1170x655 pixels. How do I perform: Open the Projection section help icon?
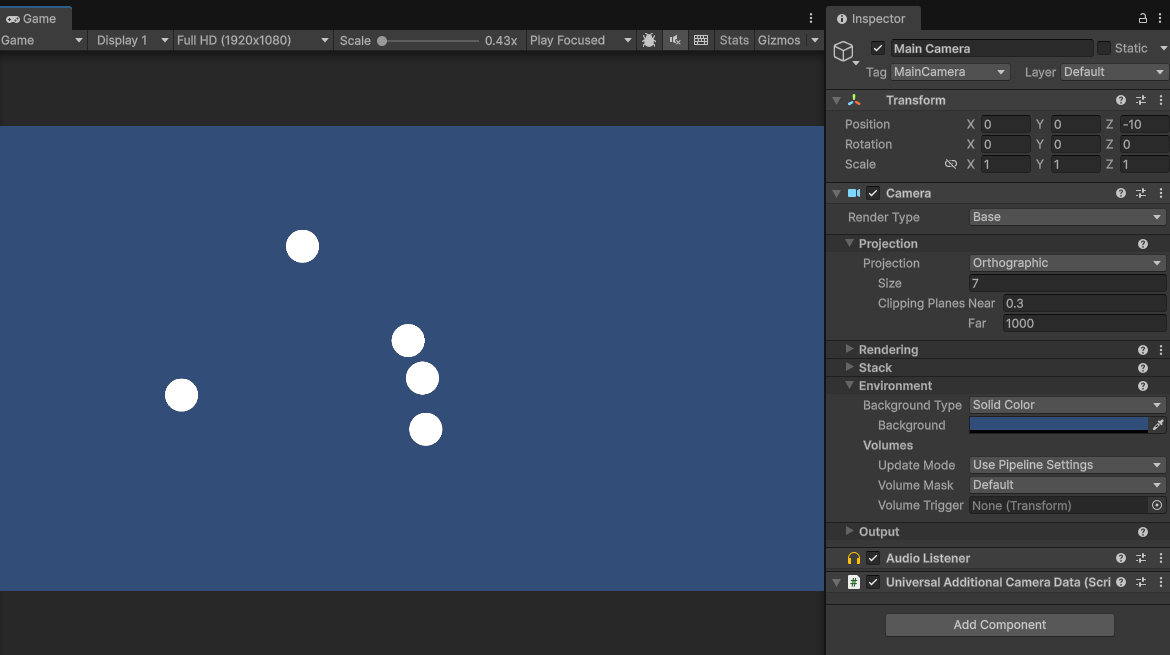(x=1142, y=244)
